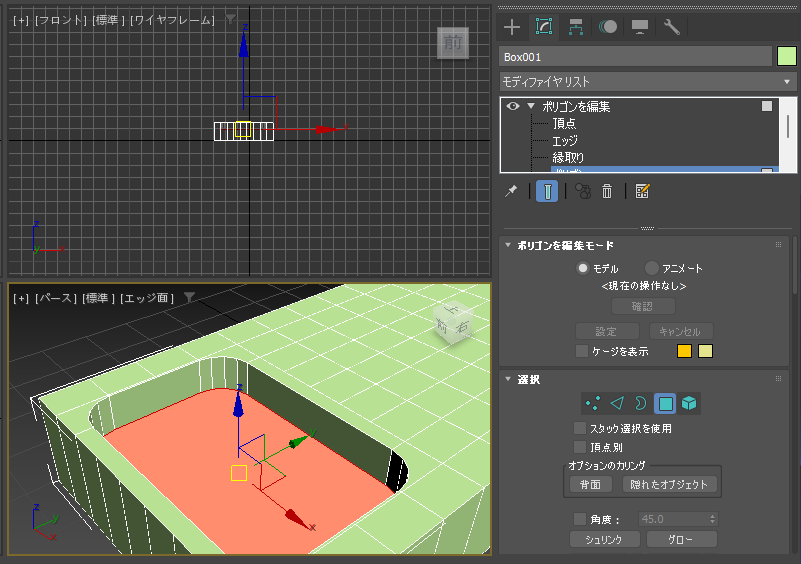
Task: Switch to the Modify panel tab
Action: (544, 27)
